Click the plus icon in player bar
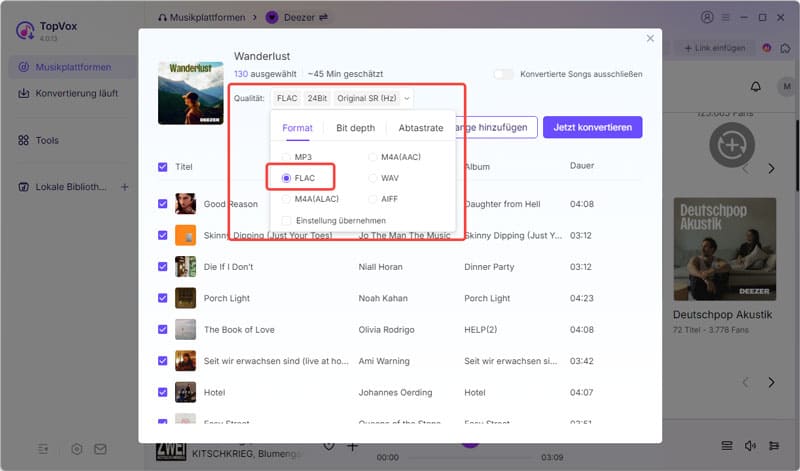 pos(353,447)
